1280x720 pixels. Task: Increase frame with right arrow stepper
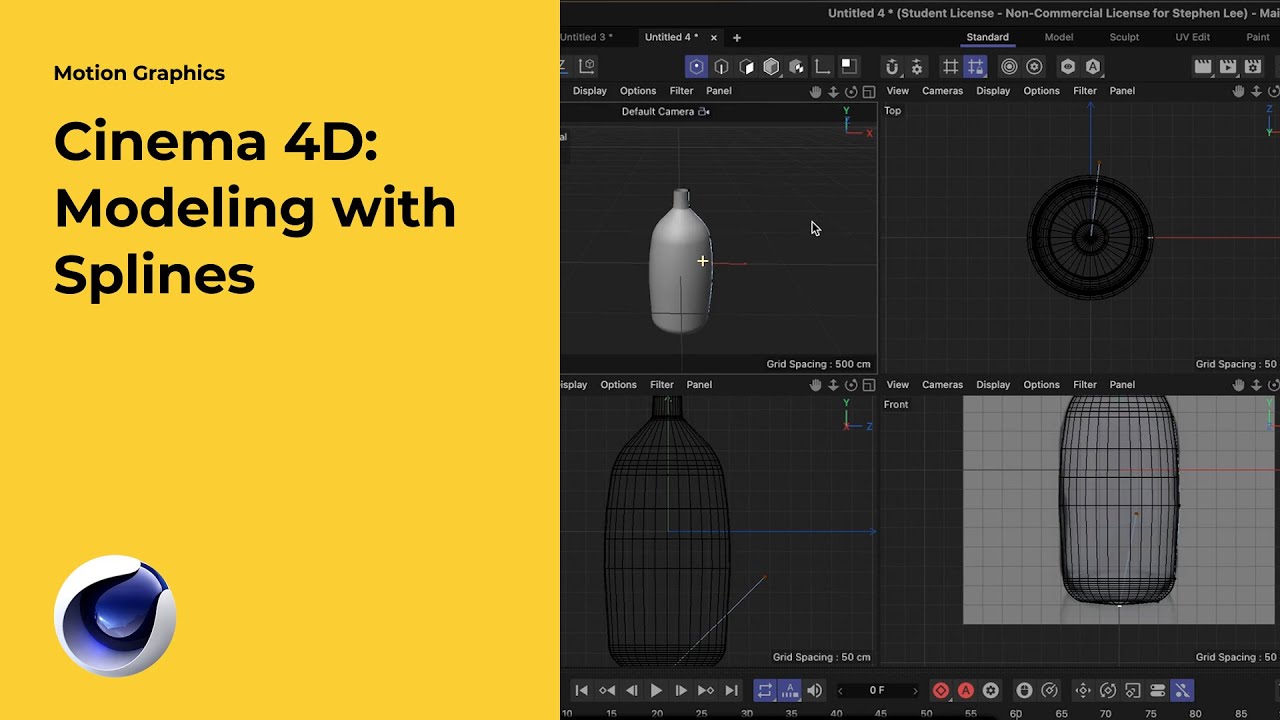(915, 691)
